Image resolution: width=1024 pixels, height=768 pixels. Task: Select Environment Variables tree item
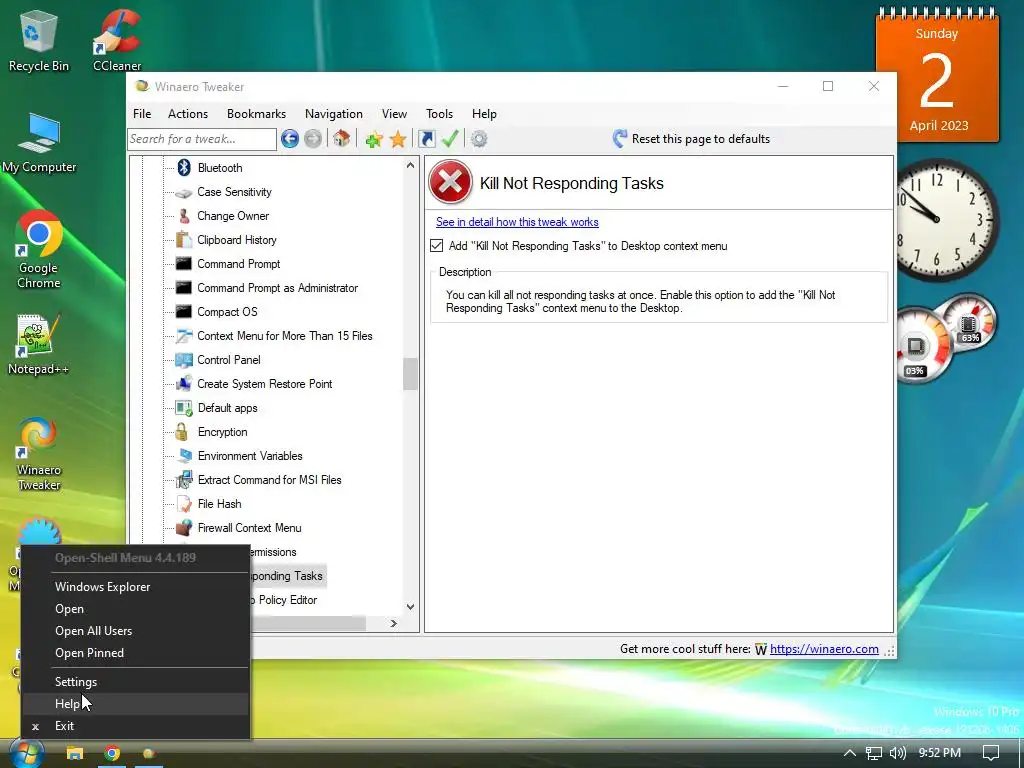(250, 456)
